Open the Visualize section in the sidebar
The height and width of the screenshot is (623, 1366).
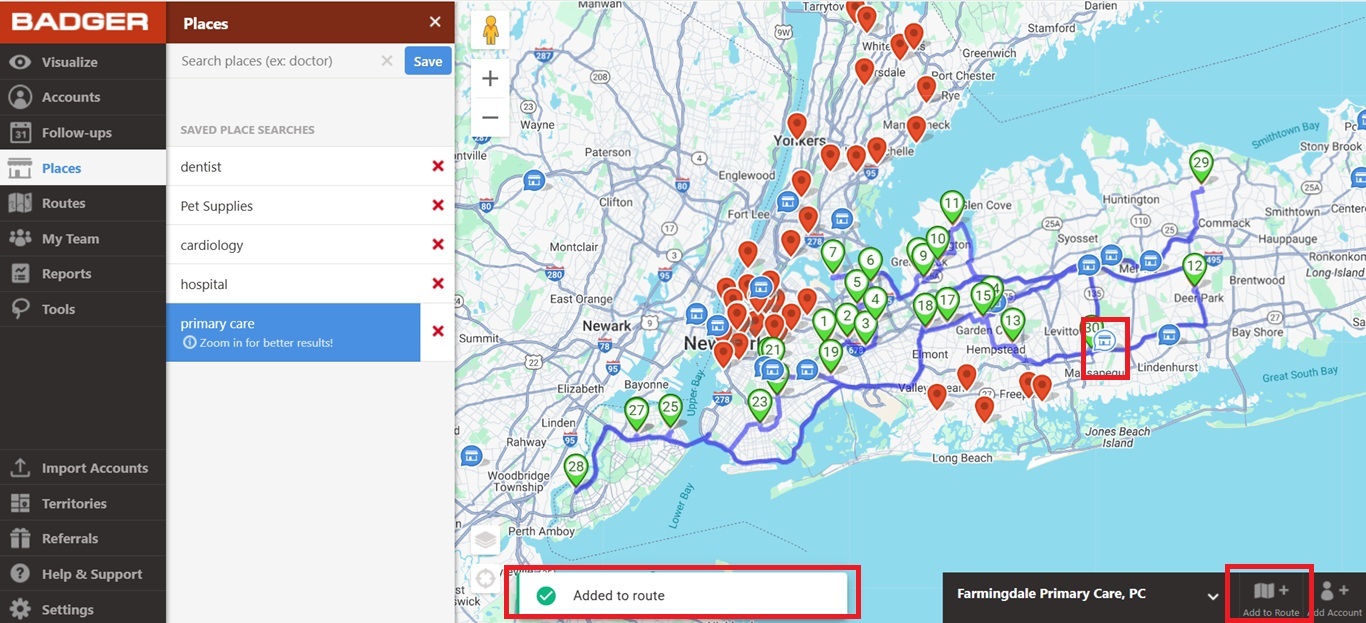tap(83, 62)
